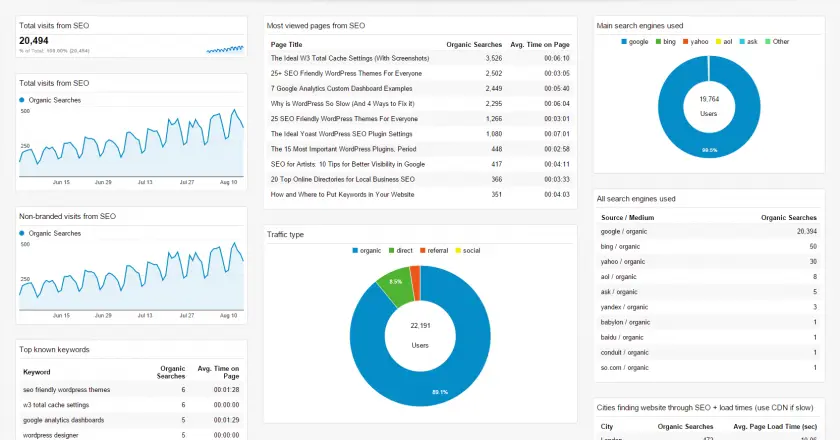Image resolution: width=840 pixels, height=440 pixels.
Task: Click the google legend color square
Action: (x=624, y=42)
